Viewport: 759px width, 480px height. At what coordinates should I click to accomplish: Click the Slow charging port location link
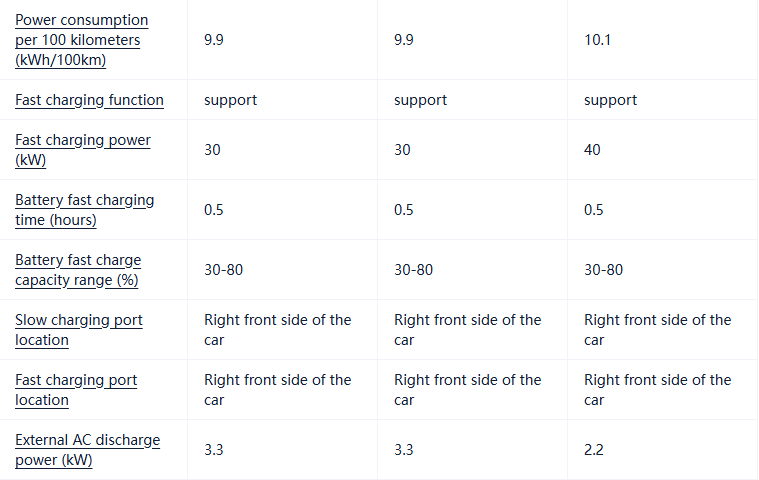[x=79, y=330]
